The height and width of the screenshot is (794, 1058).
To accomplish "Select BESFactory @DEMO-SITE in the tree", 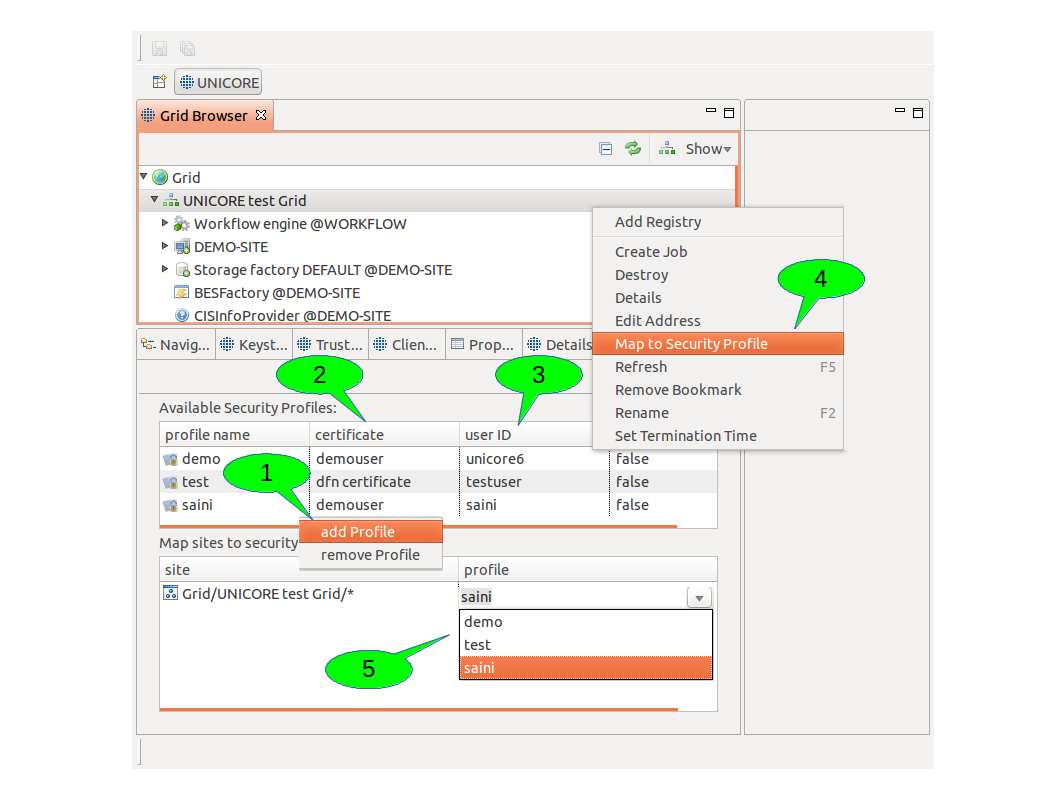I will tap(277, 293).
